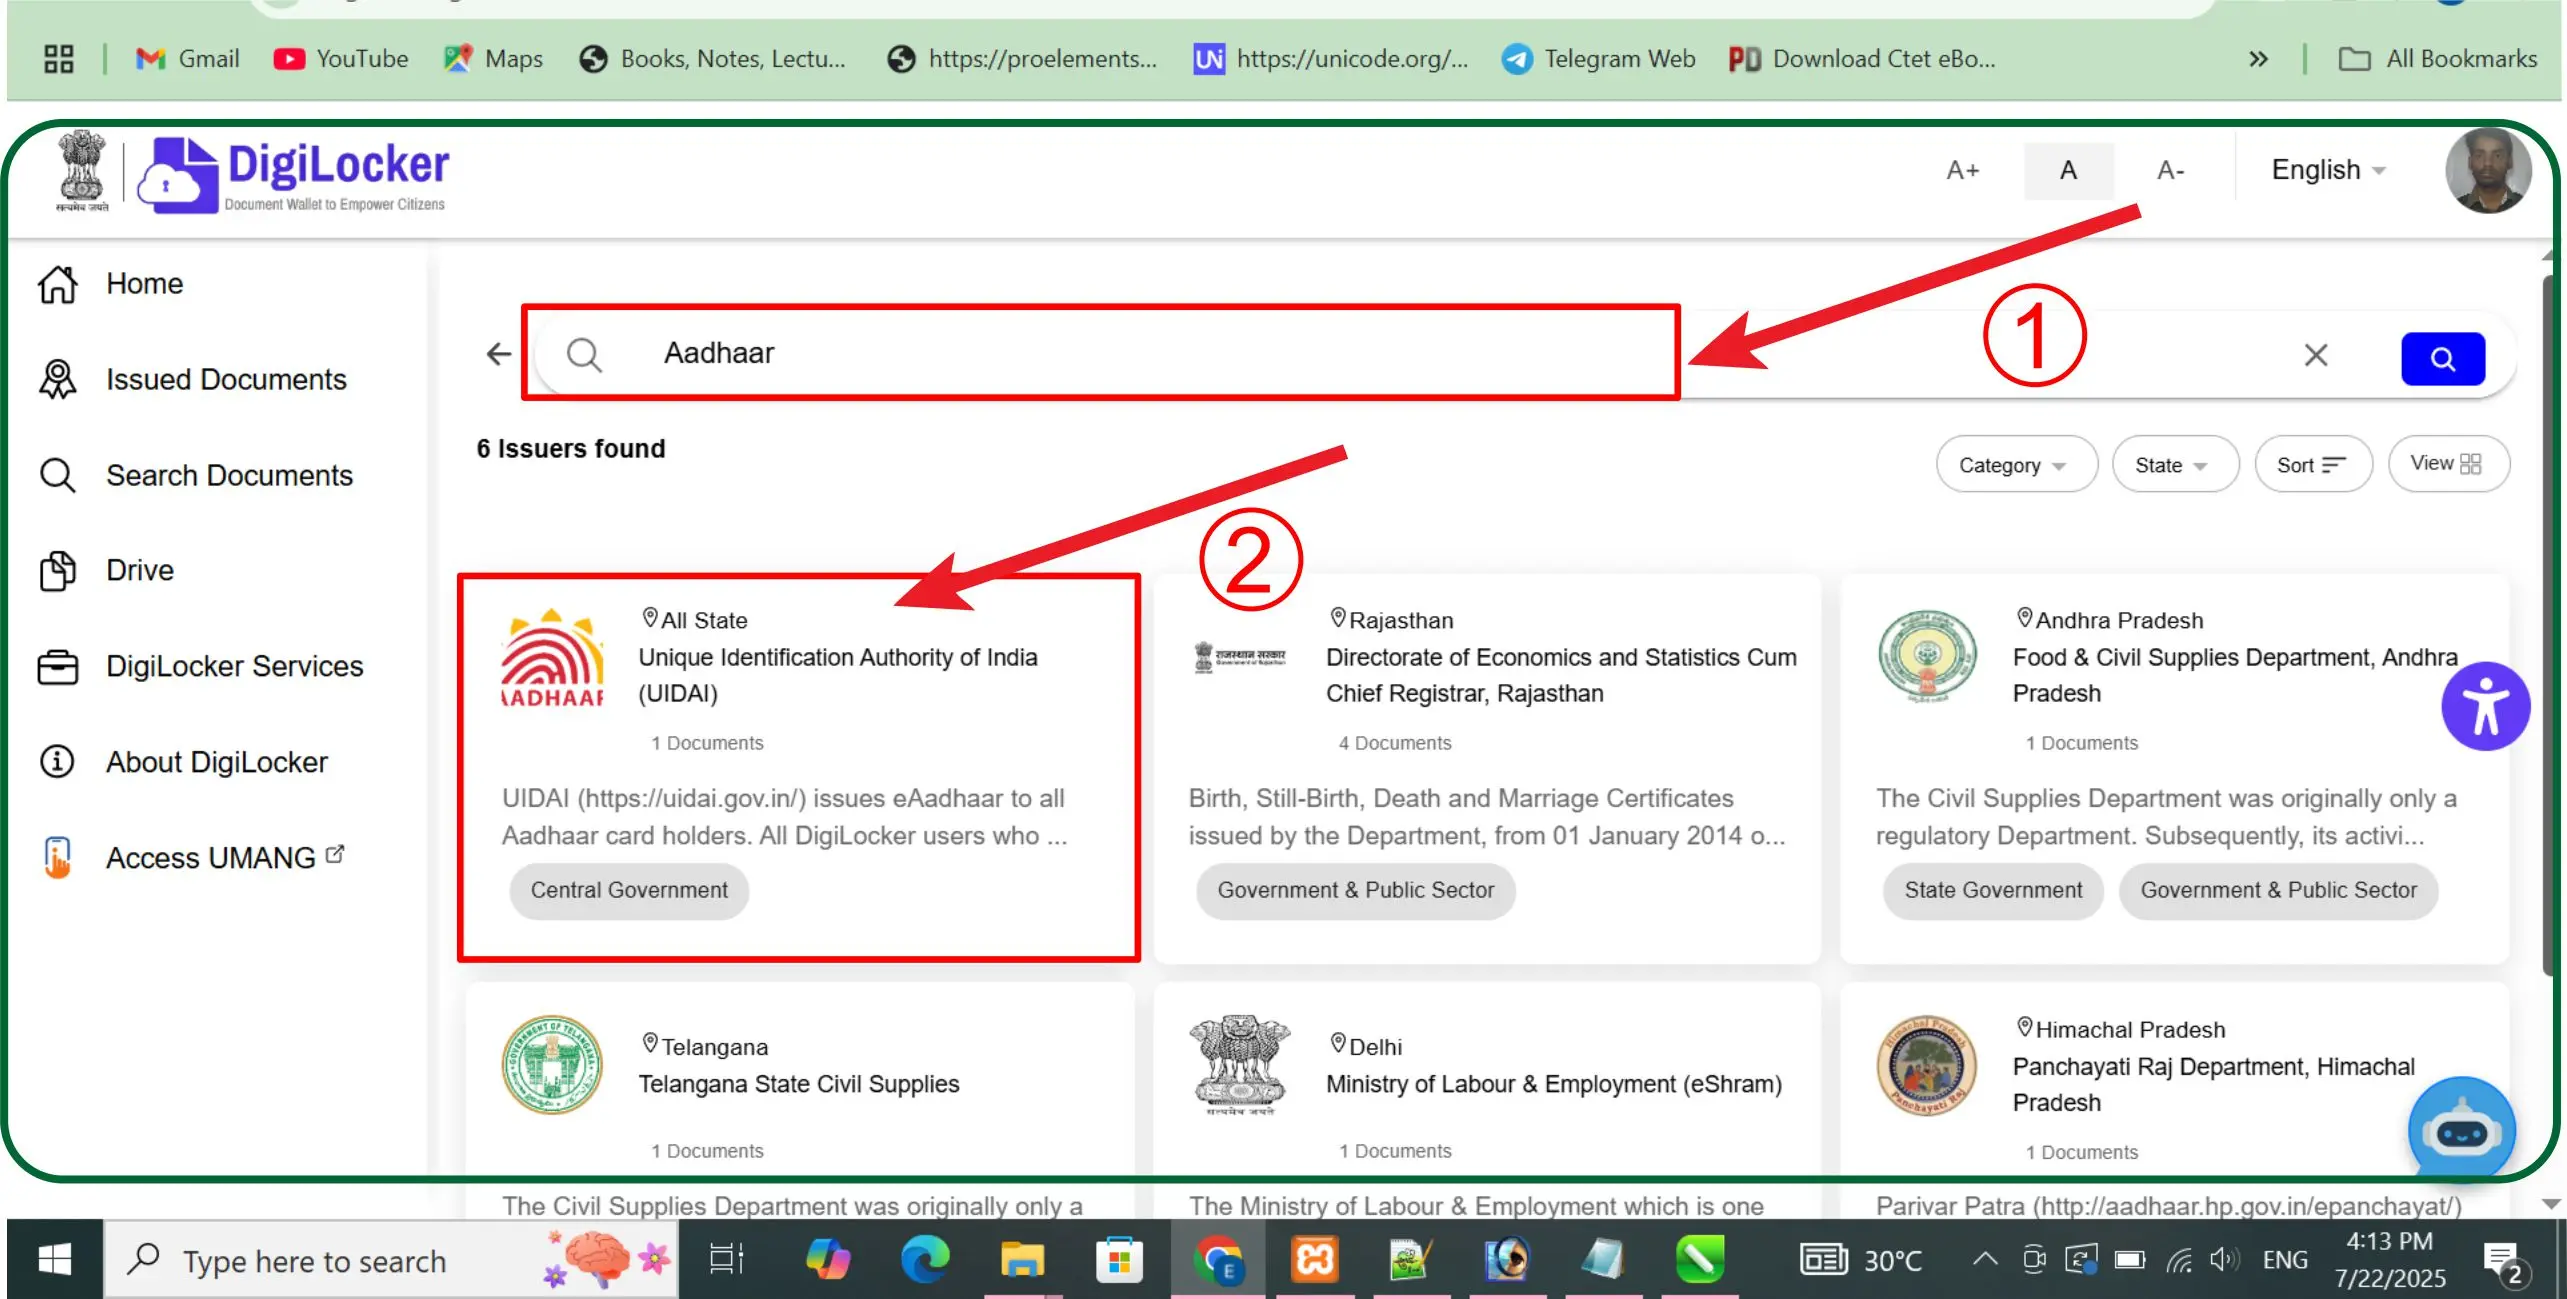Viewport: 2567px width, 1299px height.
Task: Click the blue search button
Action: pos(2442,359)
